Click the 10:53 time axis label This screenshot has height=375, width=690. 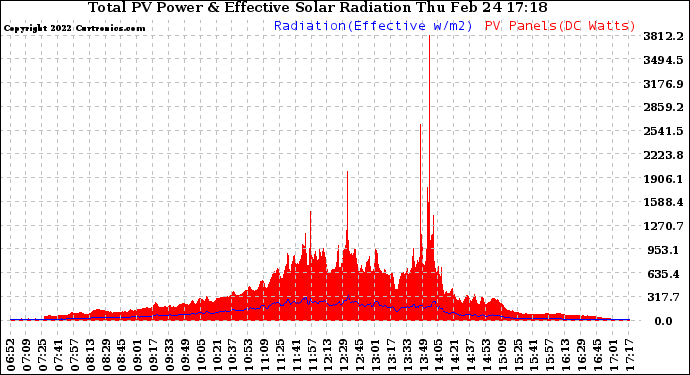point(249,355)
